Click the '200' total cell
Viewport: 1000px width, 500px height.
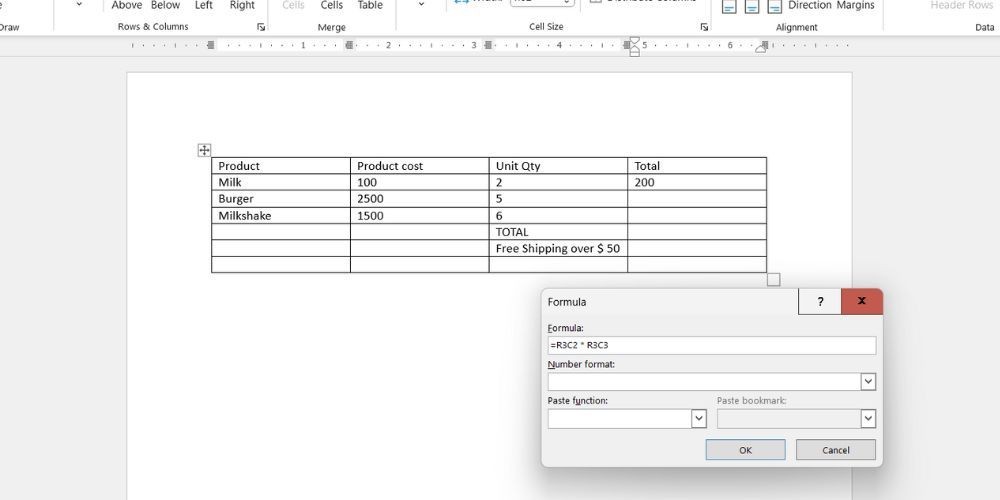point(697,182)
